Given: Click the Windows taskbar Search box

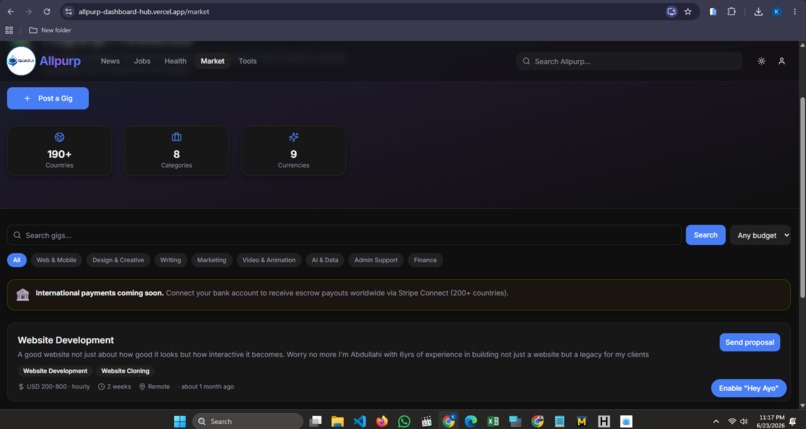Looking at the screenshot, I should click(247, 421).
